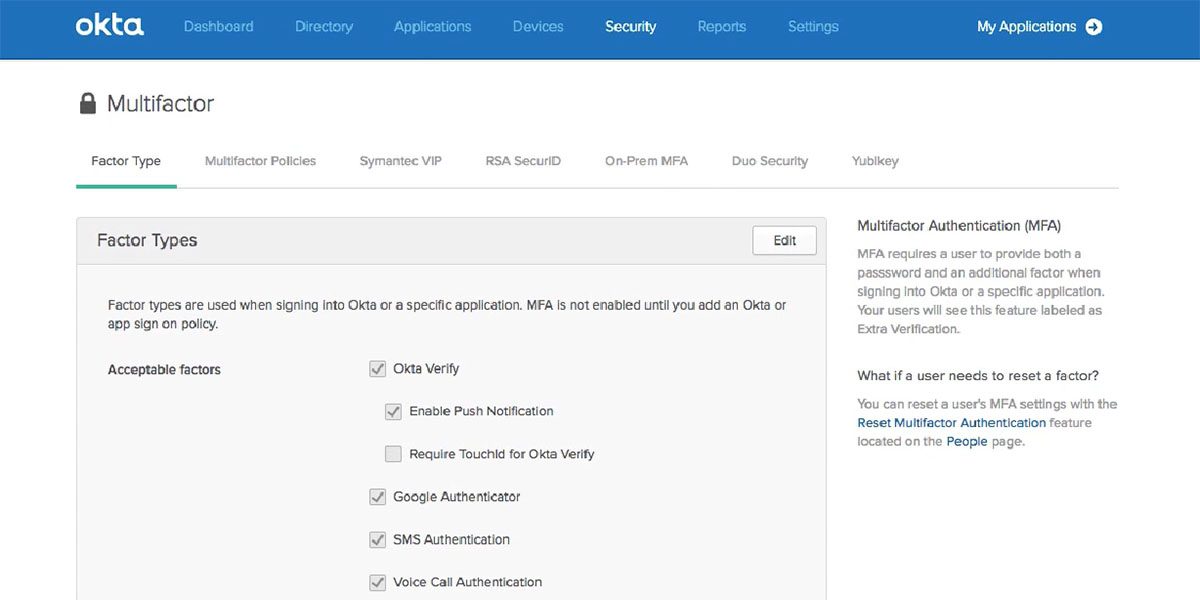Click the People page link
The width and height of the screenshot is (1200, 600).
tap(966, 441)
